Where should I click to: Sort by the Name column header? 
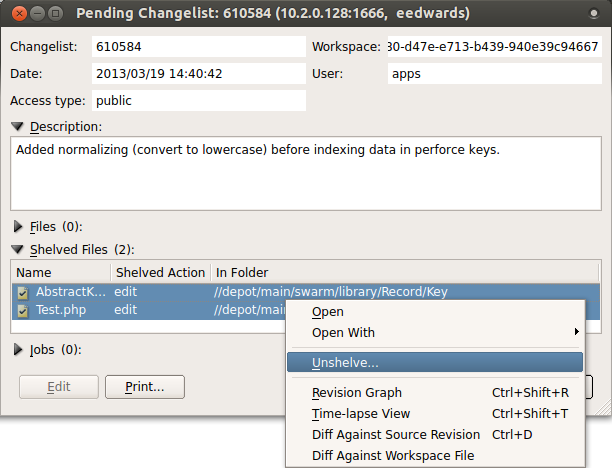click(x=62, y=272)
